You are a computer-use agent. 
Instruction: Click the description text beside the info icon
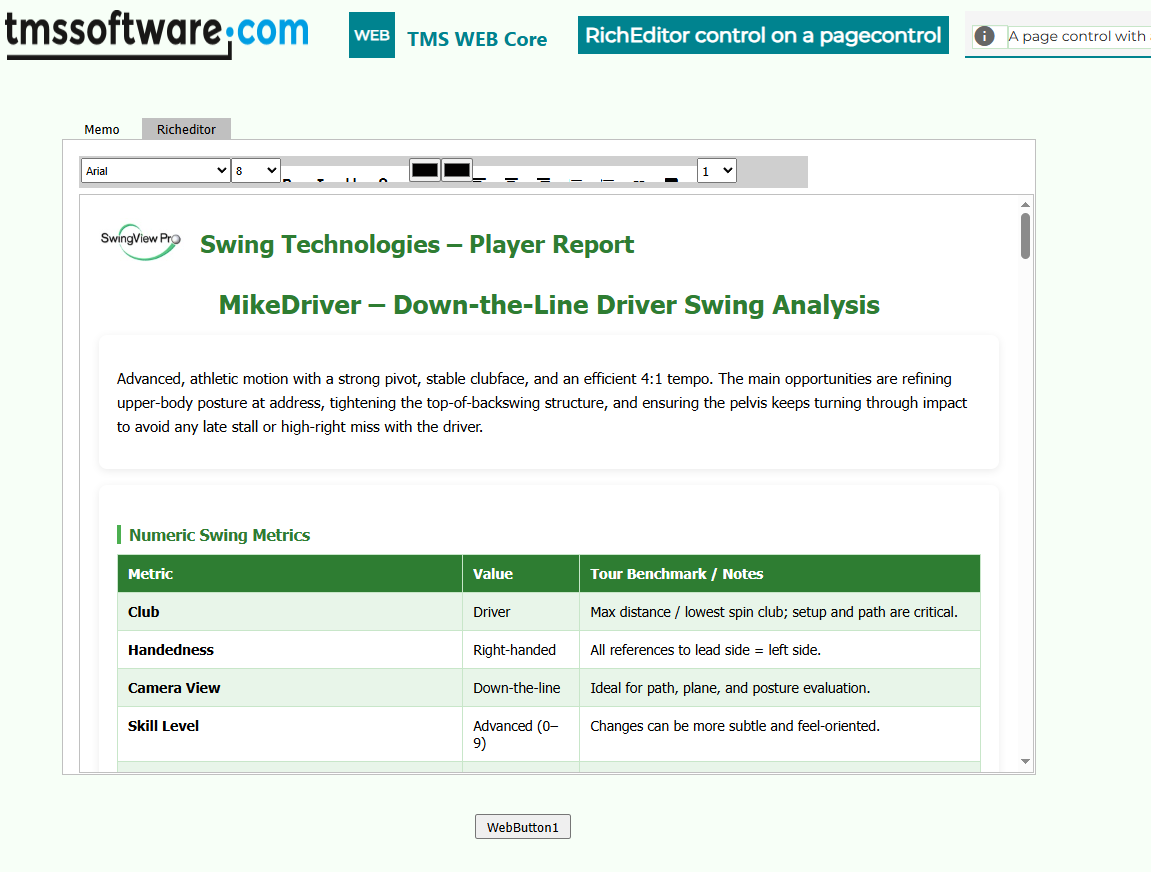tap(1078, 36)
